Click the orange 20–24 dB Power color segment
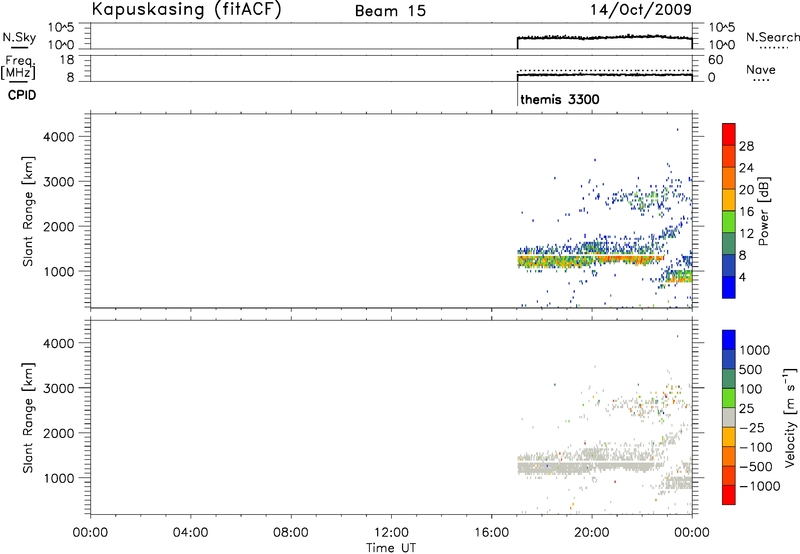This screenshot has width=800, height=554. [x=729, y=178]
